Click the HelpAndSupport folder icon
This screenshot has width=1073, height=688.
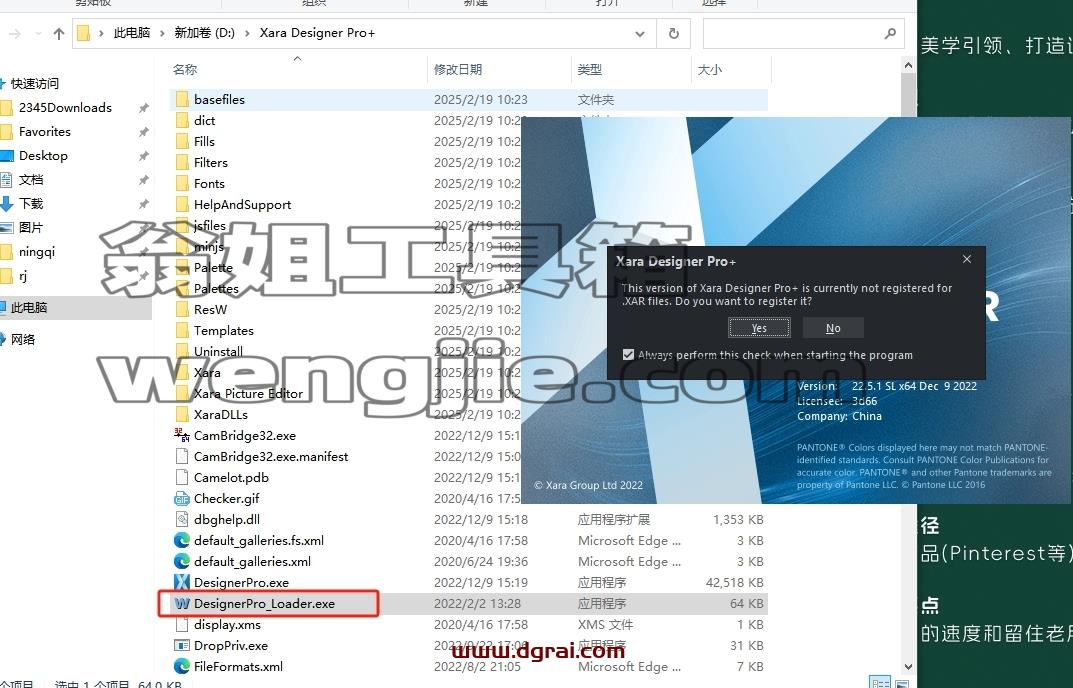(181, 205)
